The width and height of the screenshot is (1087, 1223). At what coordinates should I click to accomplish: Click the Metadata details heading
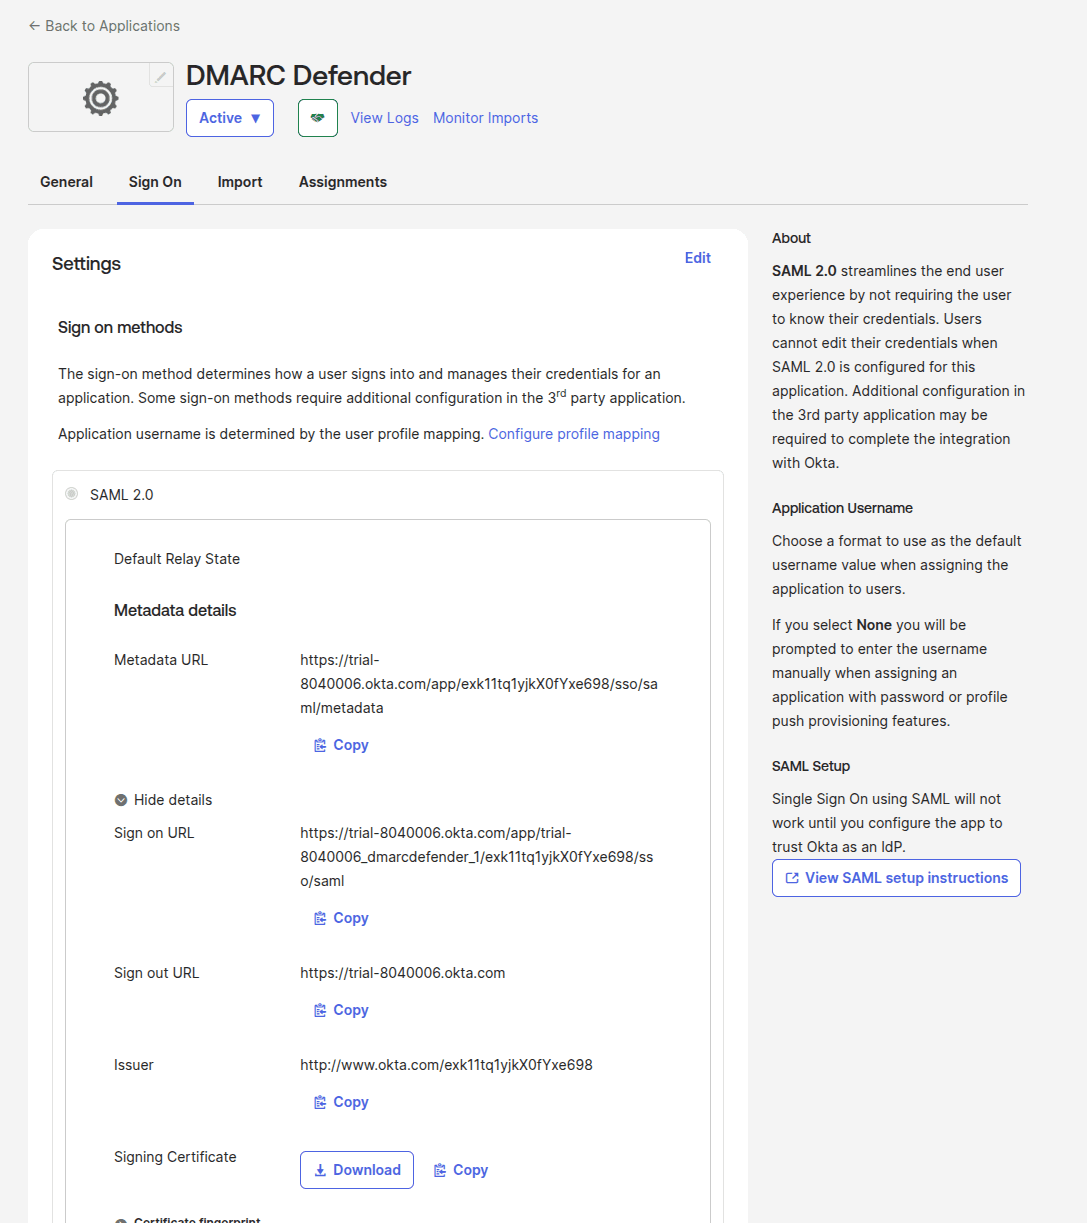coord(175,610)
